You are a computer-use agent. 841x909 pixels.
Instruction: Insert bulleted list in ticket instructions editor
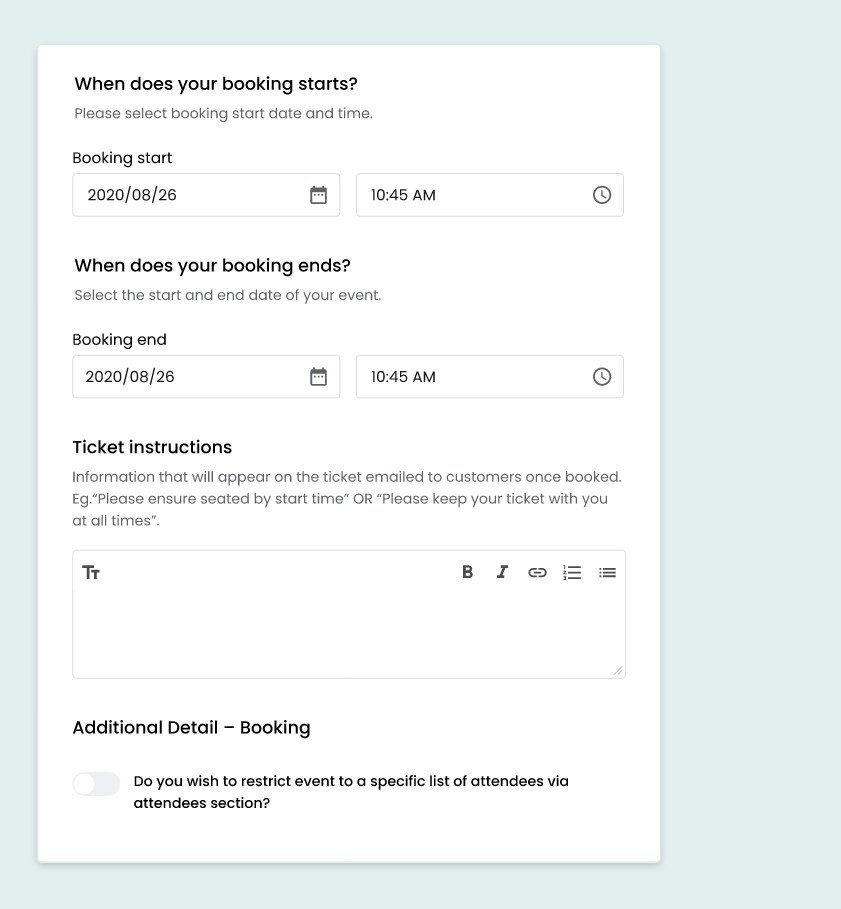[607, 573]
